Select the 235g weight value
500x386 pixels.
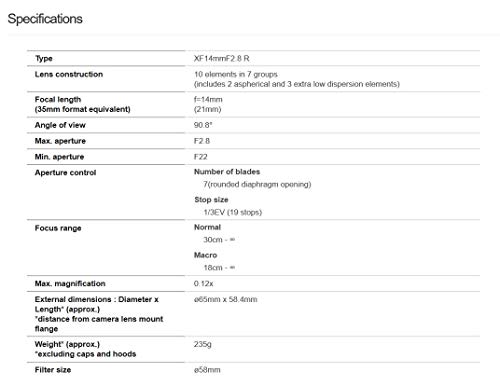coord(203,344)
